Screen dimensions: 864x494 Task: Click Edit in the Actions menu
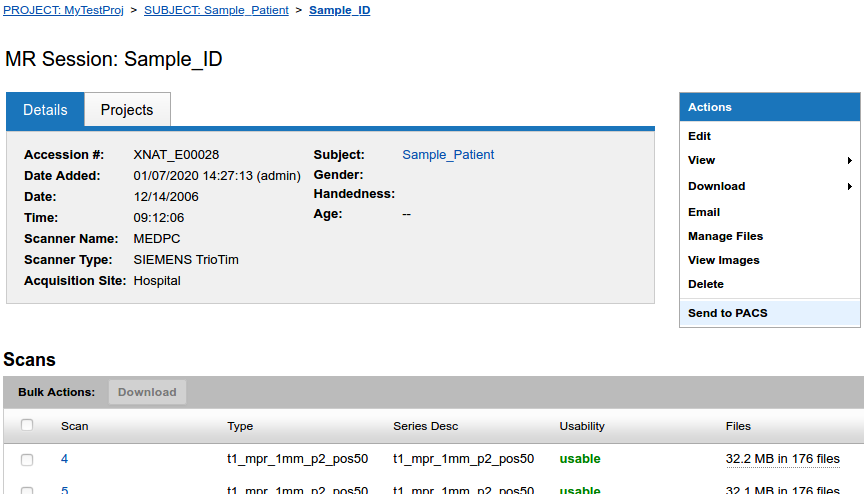(700, 136)
